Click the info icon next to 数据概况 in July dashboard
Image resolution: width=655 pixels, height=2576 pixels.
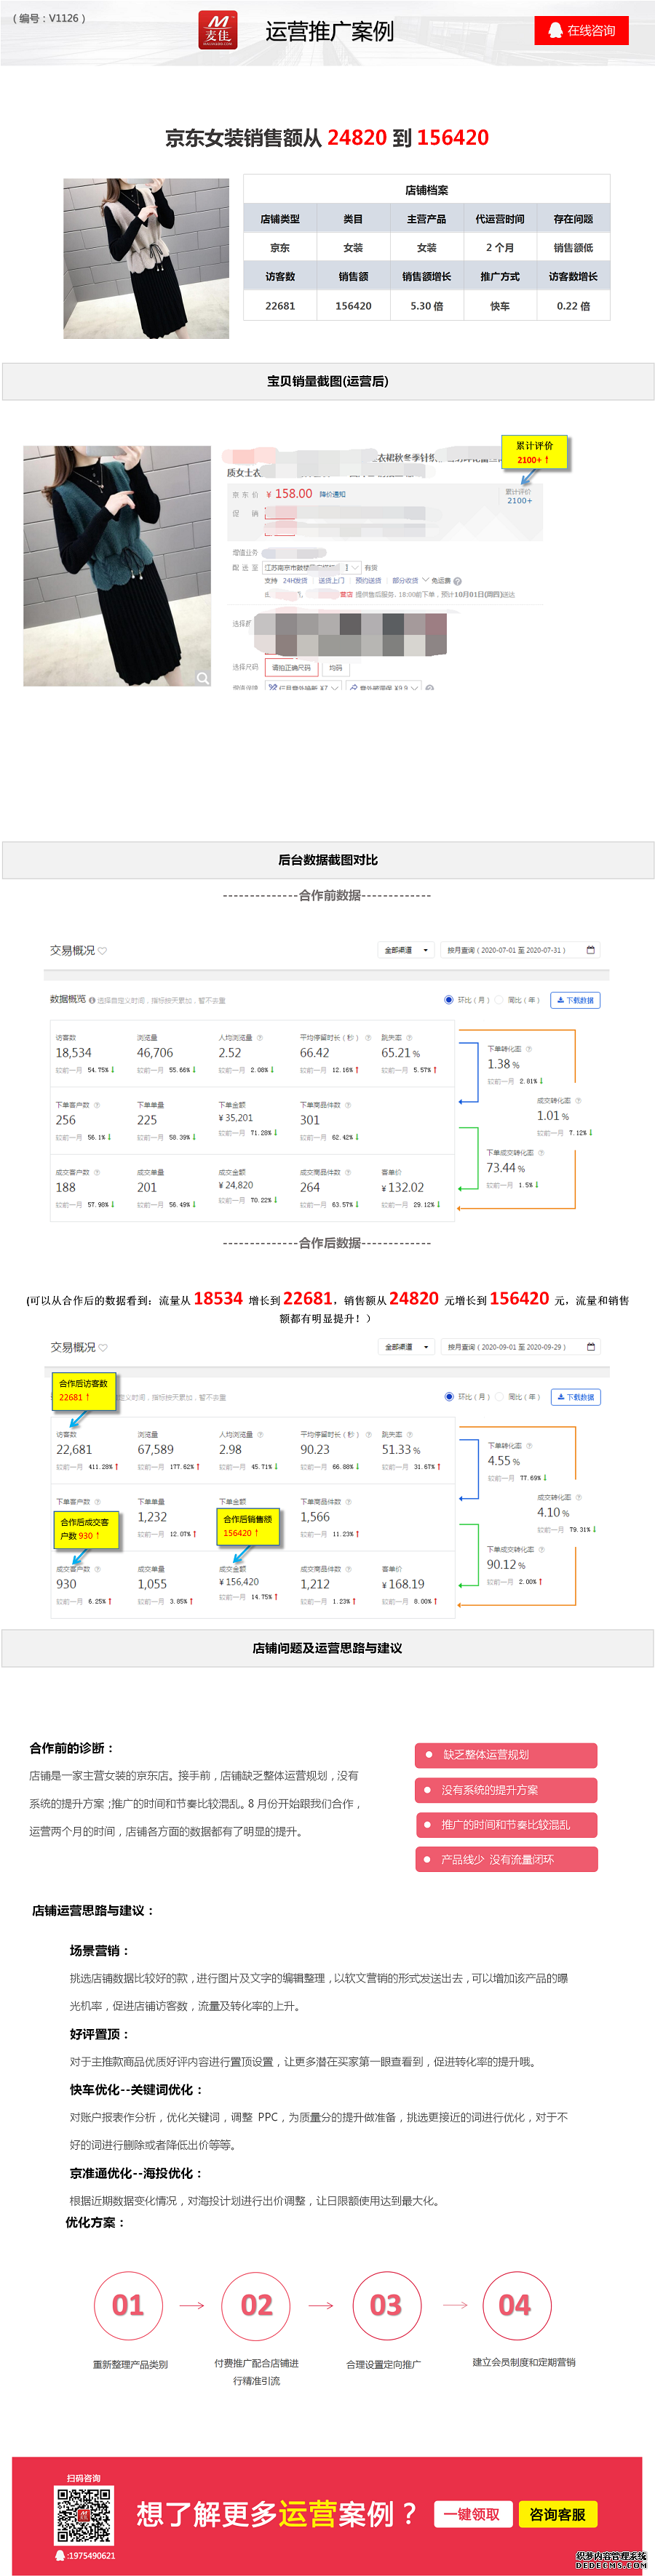coord(92,1000)
